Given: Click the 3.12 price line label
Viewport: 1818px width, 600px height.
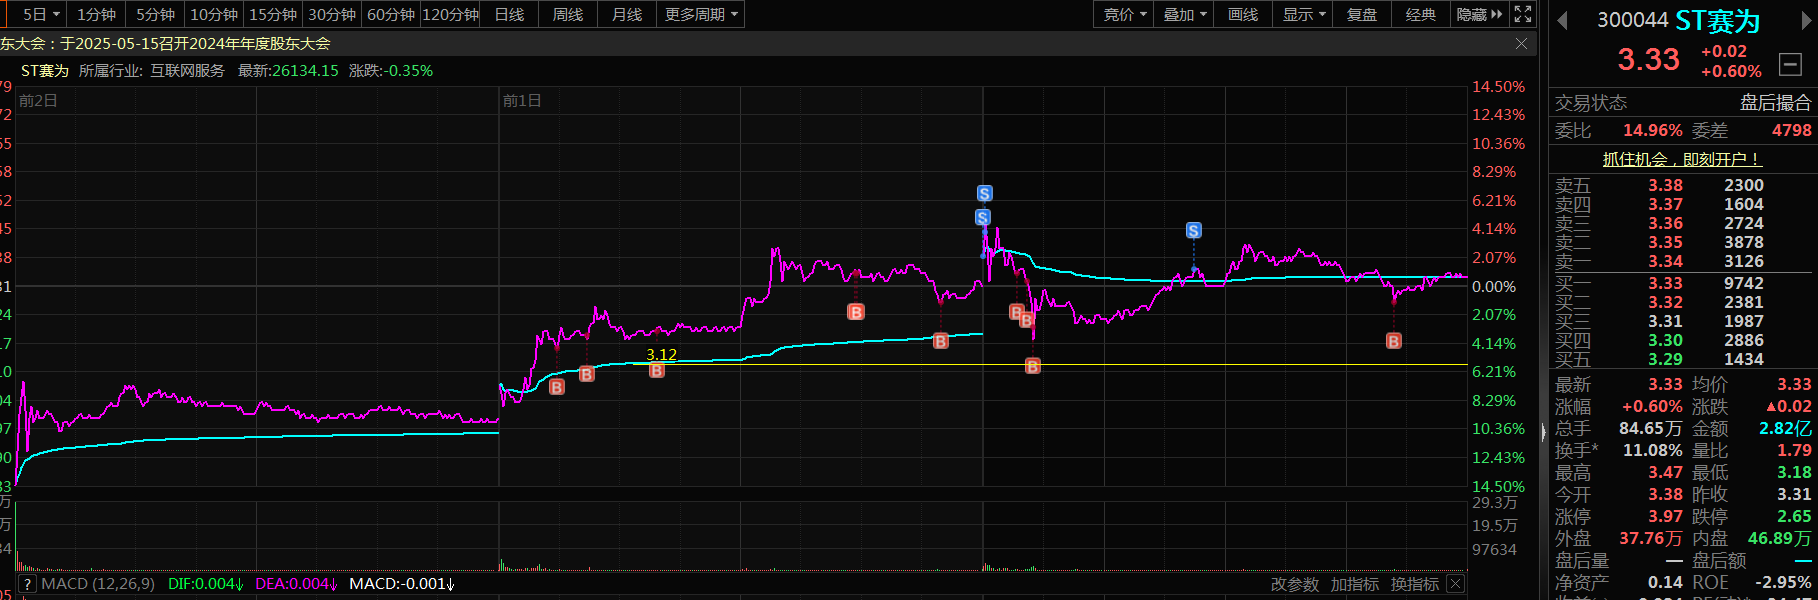Looking at the screenshot, I should click(661, 355).
